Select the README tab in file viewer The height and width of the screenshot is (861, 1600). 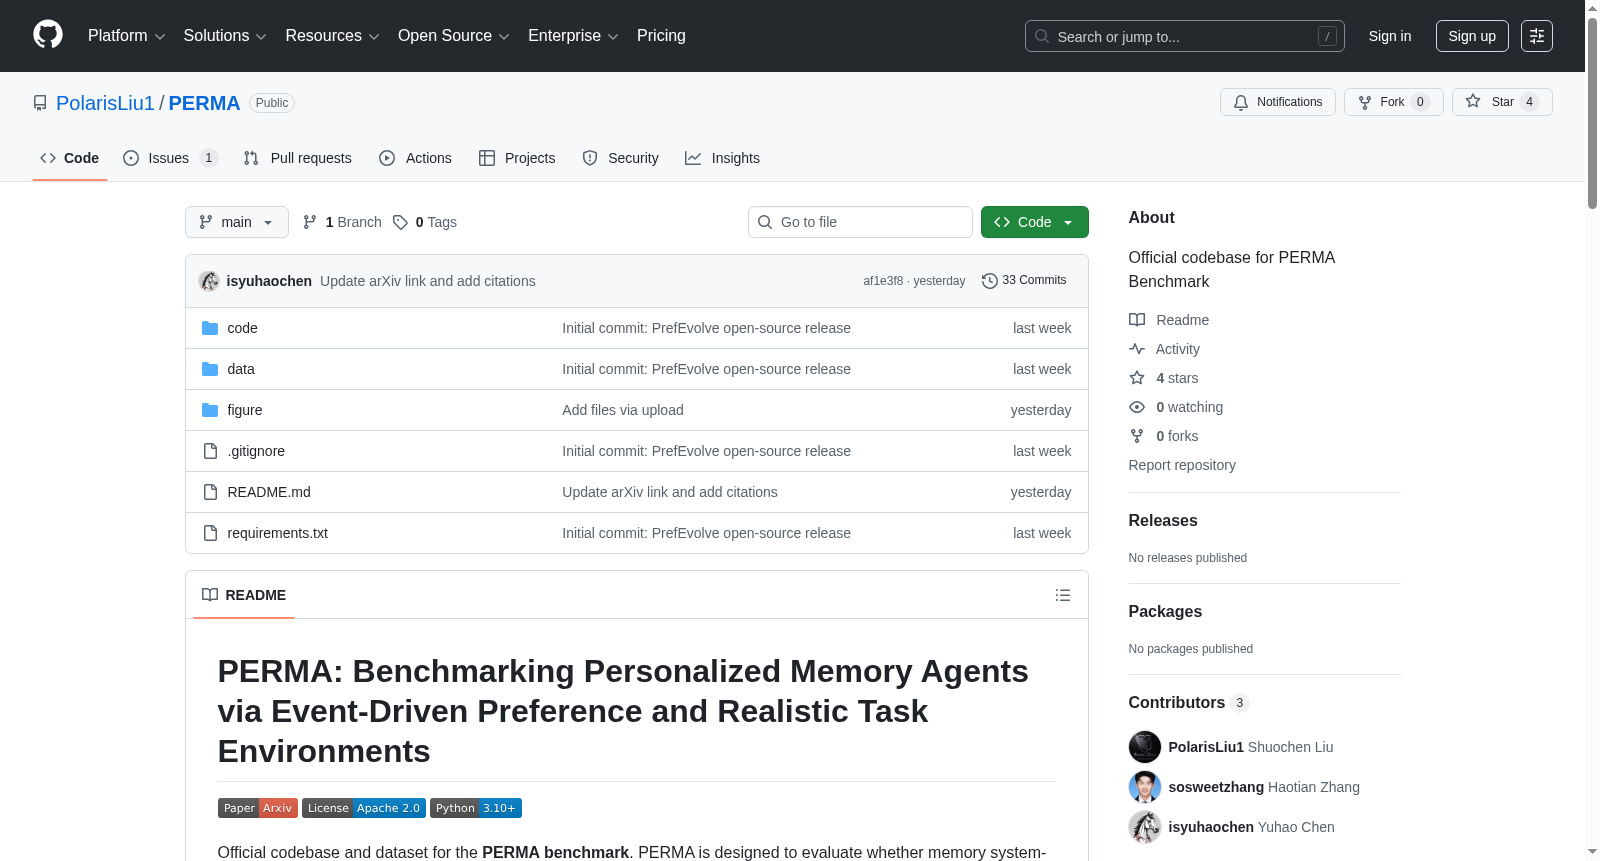[244, 595]
